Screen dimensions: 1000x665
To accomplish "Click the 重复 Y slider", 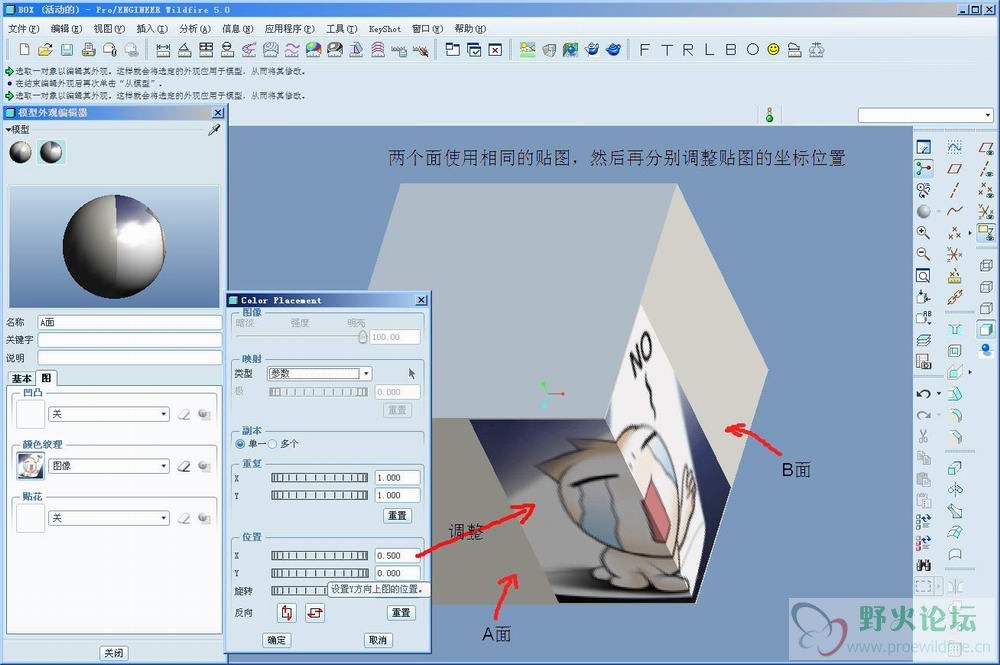I will (x=320, y=495).
